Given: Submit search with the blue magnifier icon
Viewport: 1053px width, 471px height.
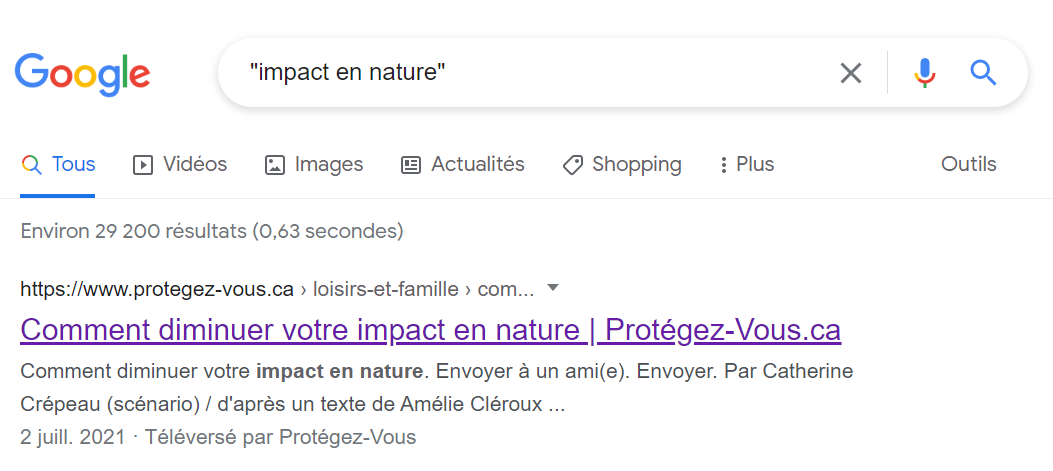Looking at the screenshot, I should 984,73.
